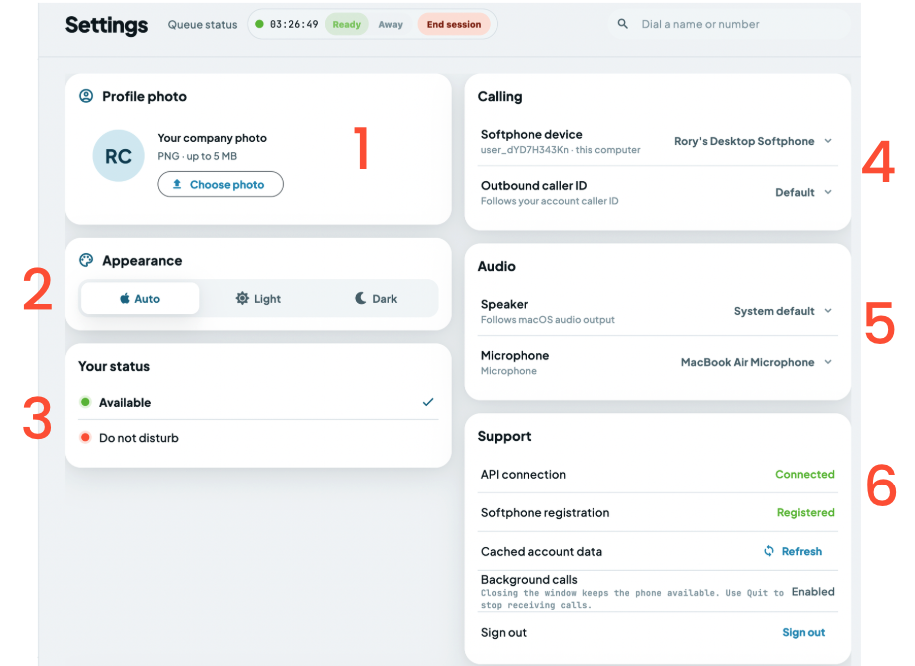915x666 pixels.
Task: Click the Follows your account caller ID text
Action: pos(550,201)
